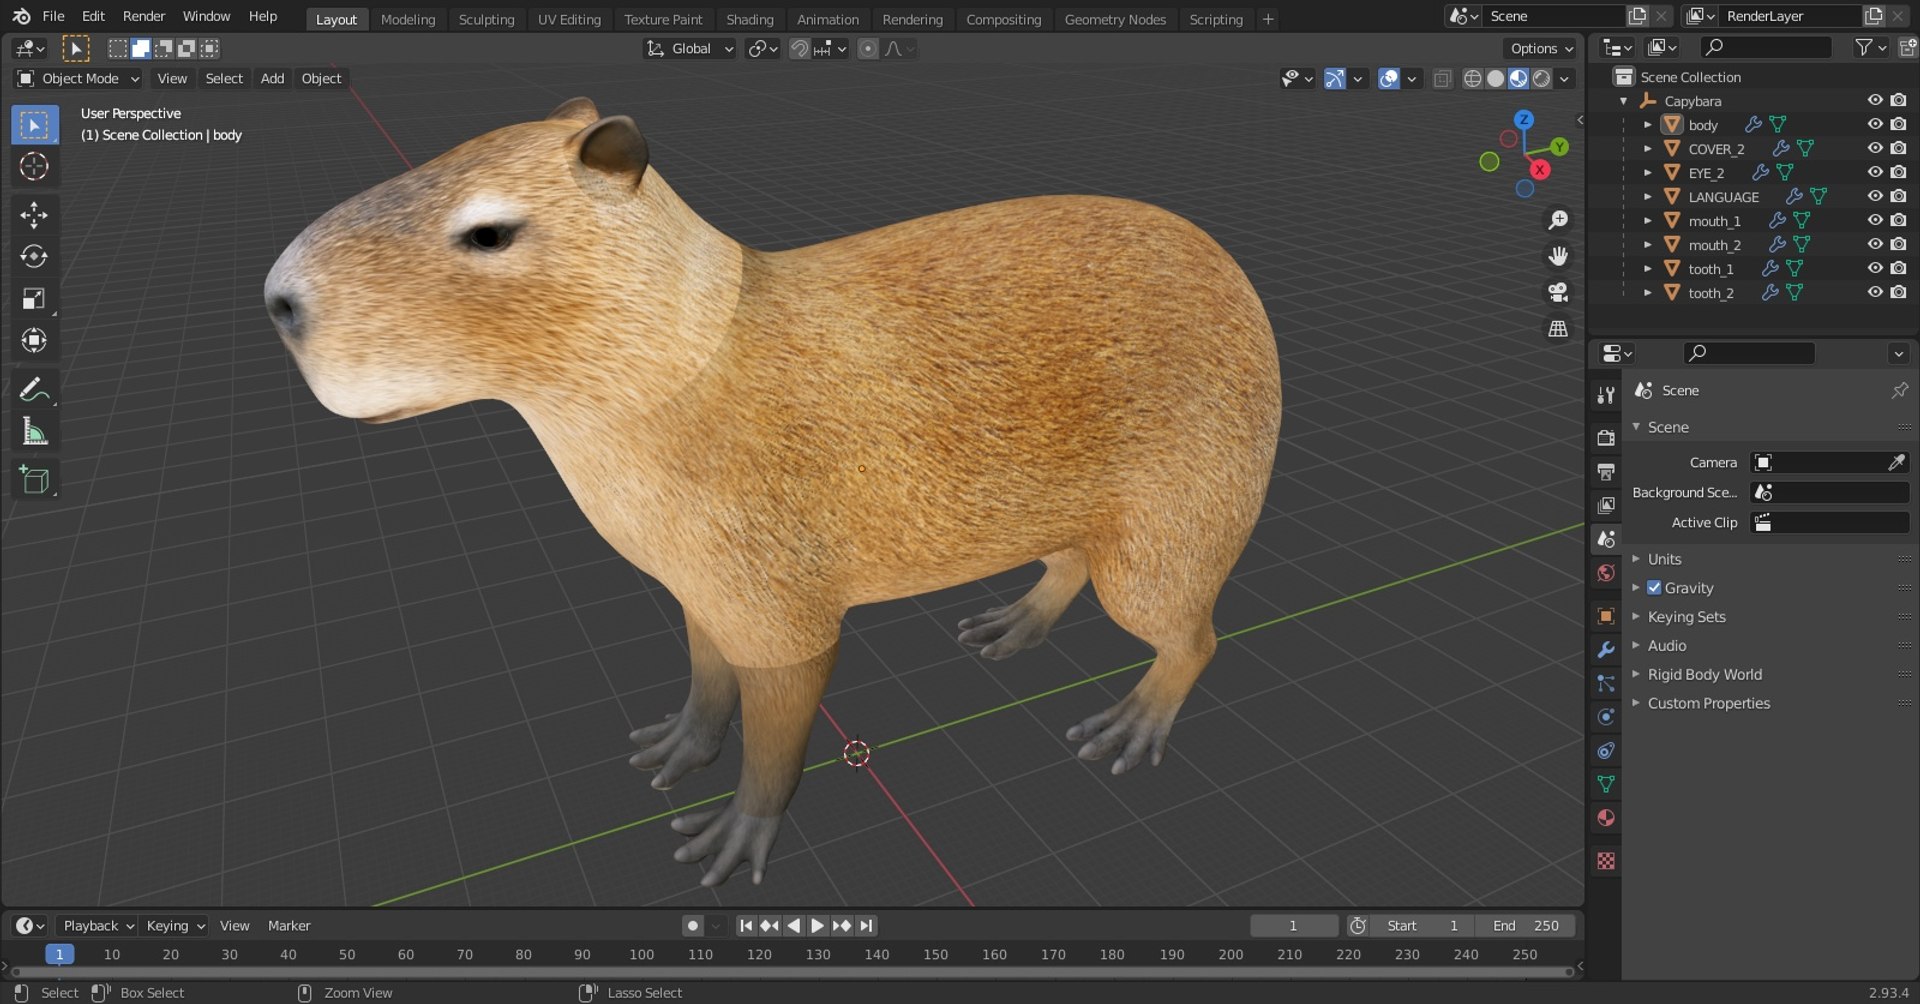Activate the Rotate tool
Screen dimensions: 1920x1004
click(34, 257)
